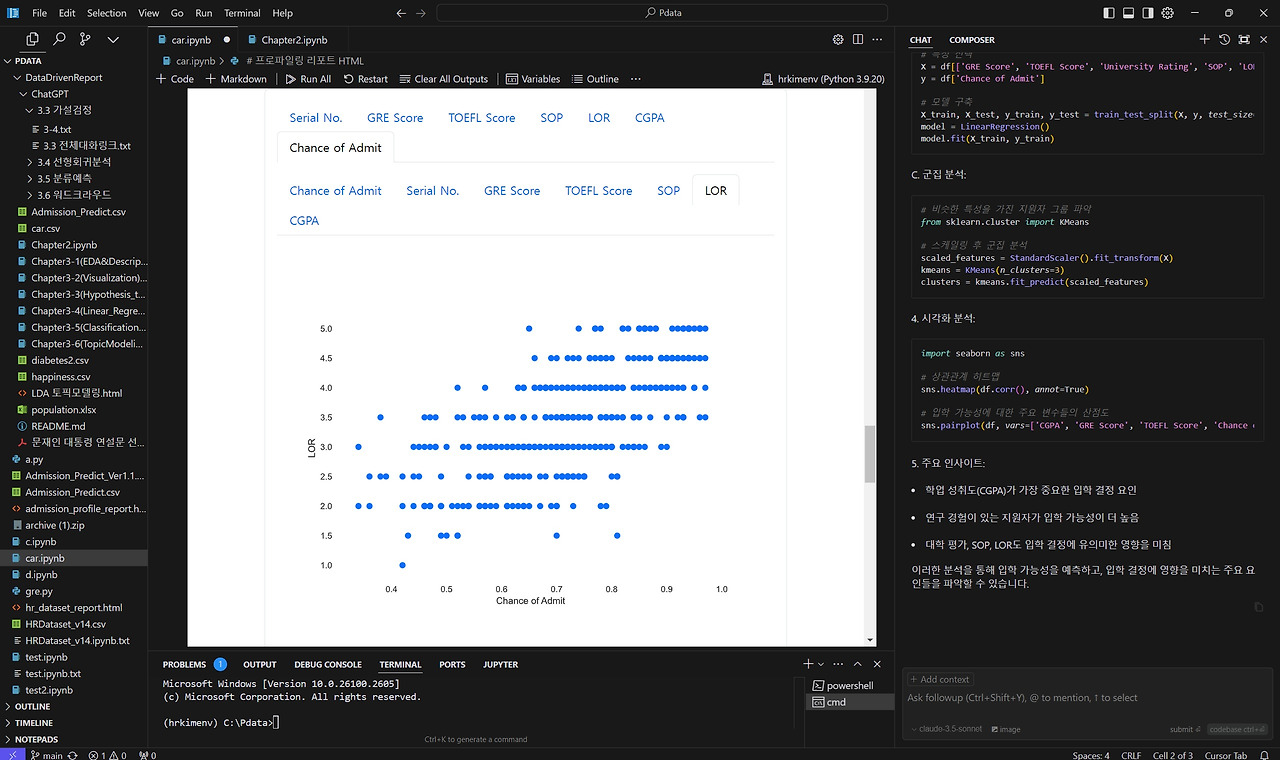Viewport: 1280px width, 760px height.
Task: Select the powershell terminal
Action: coord(850,686)
